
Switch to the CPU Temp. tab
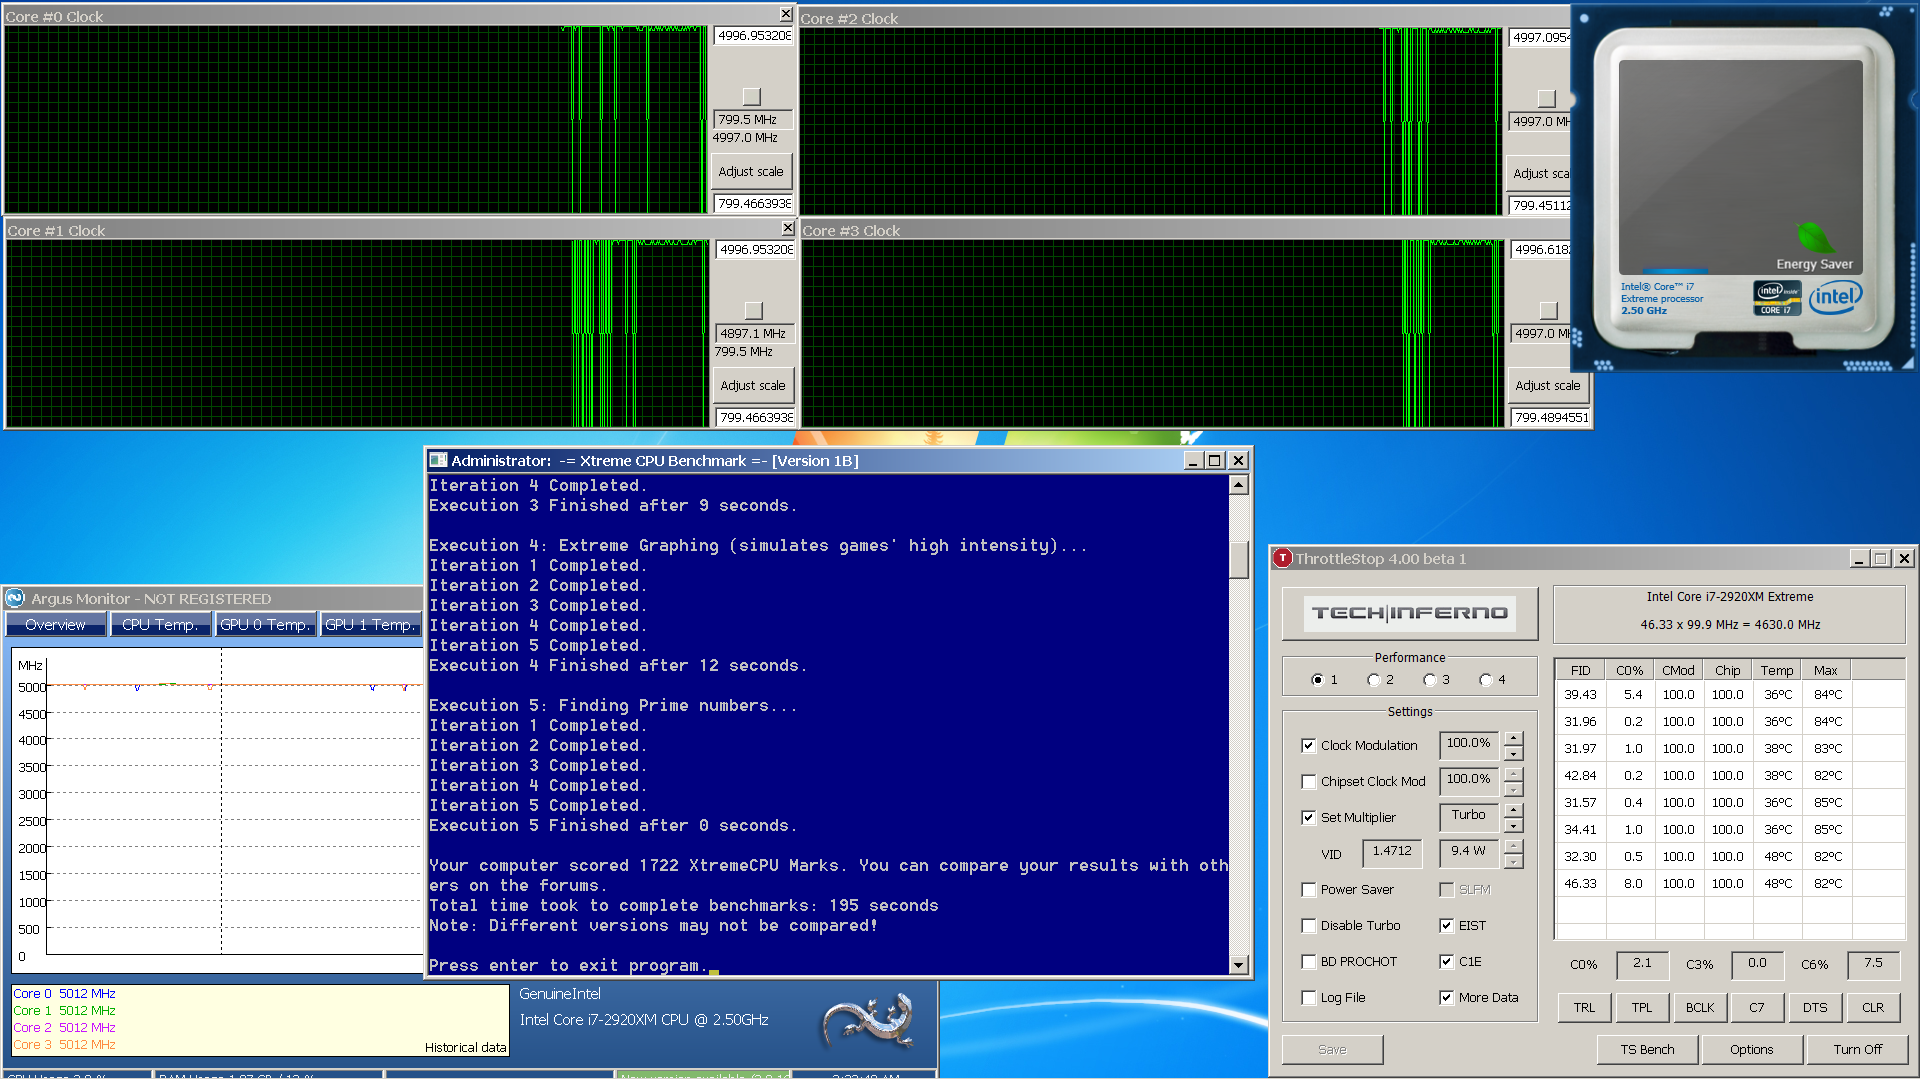(160, 625)
